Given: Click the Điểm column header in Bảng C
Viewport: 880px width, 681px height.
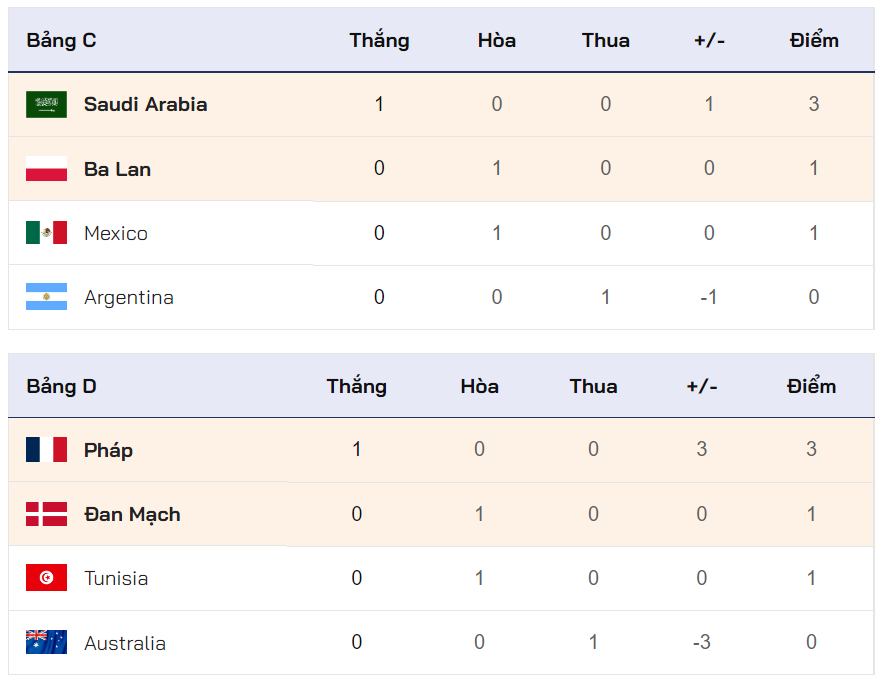Looking at the screenshot, I should (814, 41).
